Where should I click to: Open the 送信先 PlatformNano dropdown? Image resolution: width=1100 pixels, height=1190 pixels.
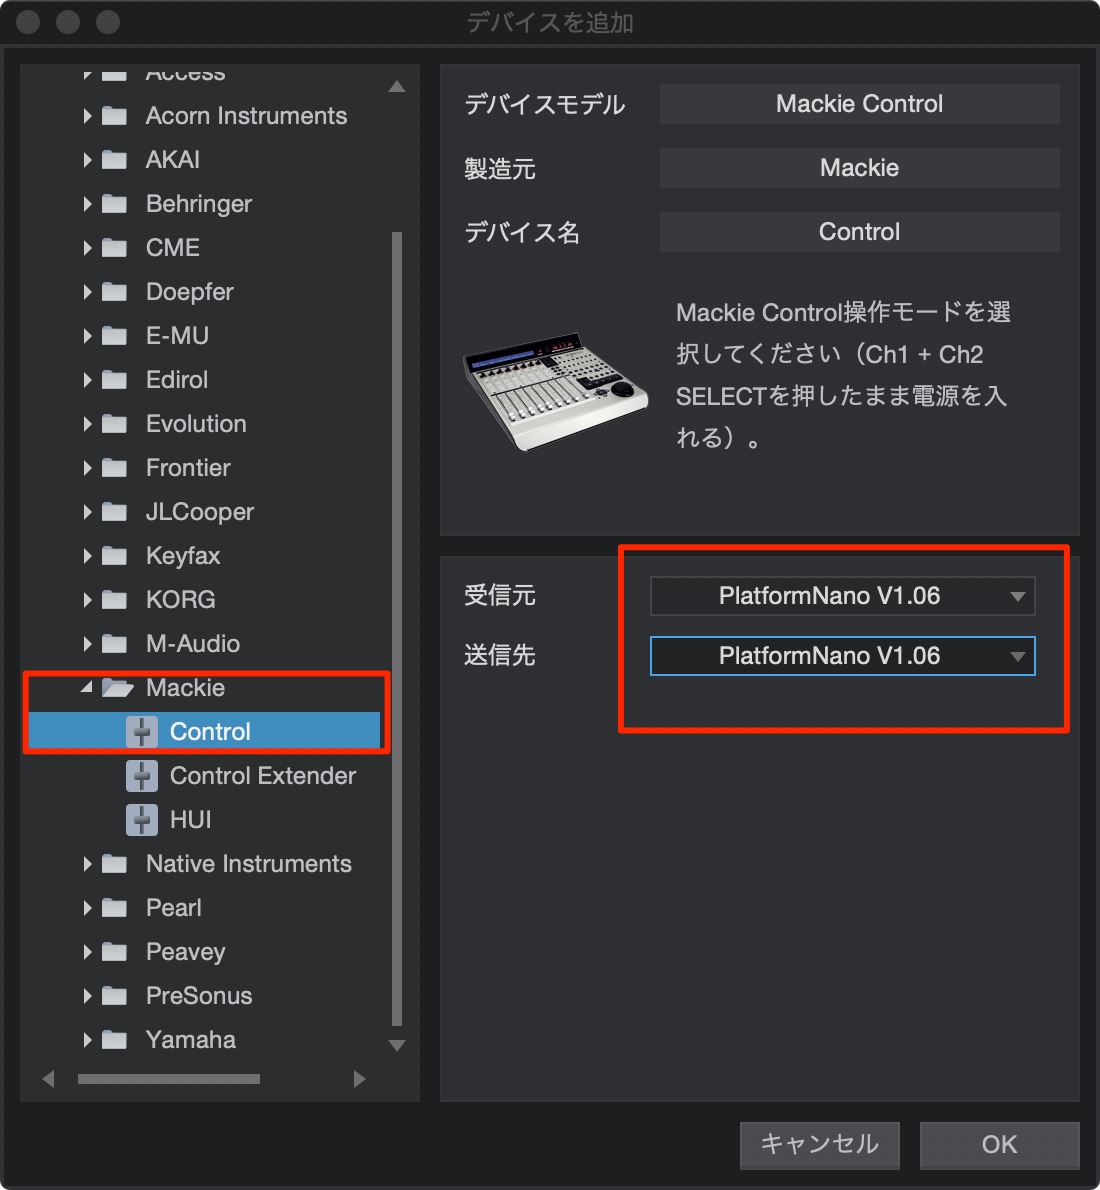[843, 656]
